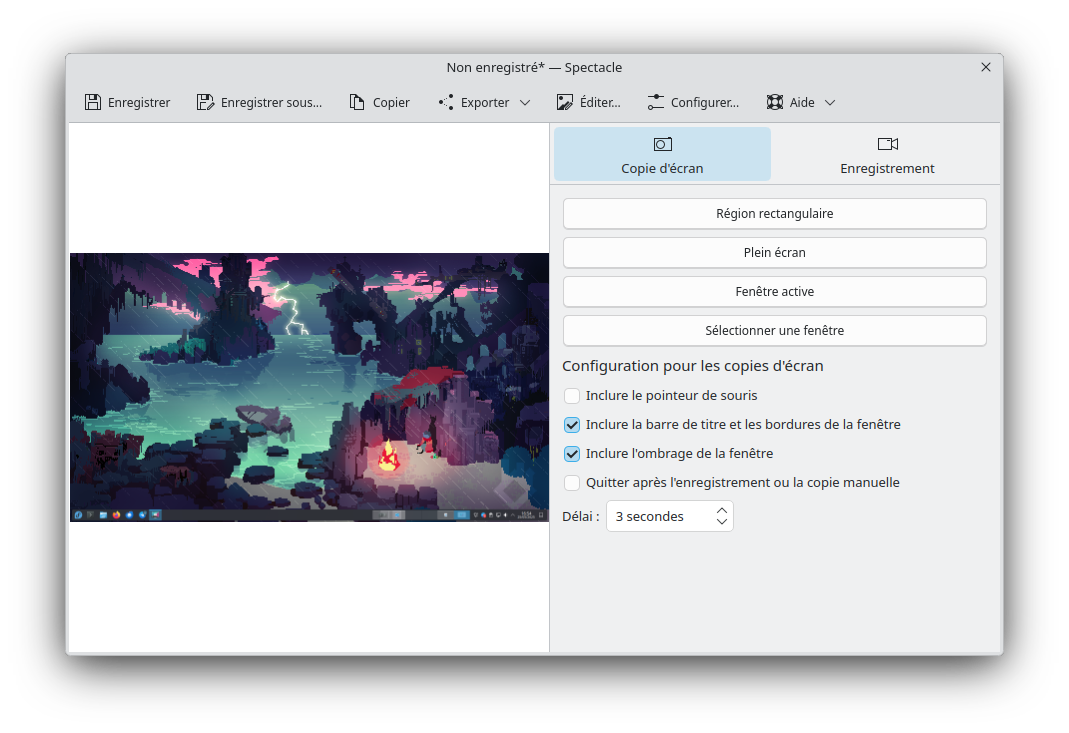Click the Fenêtre active button
The height and width of the screenshot is (733, 1069).
774,291
